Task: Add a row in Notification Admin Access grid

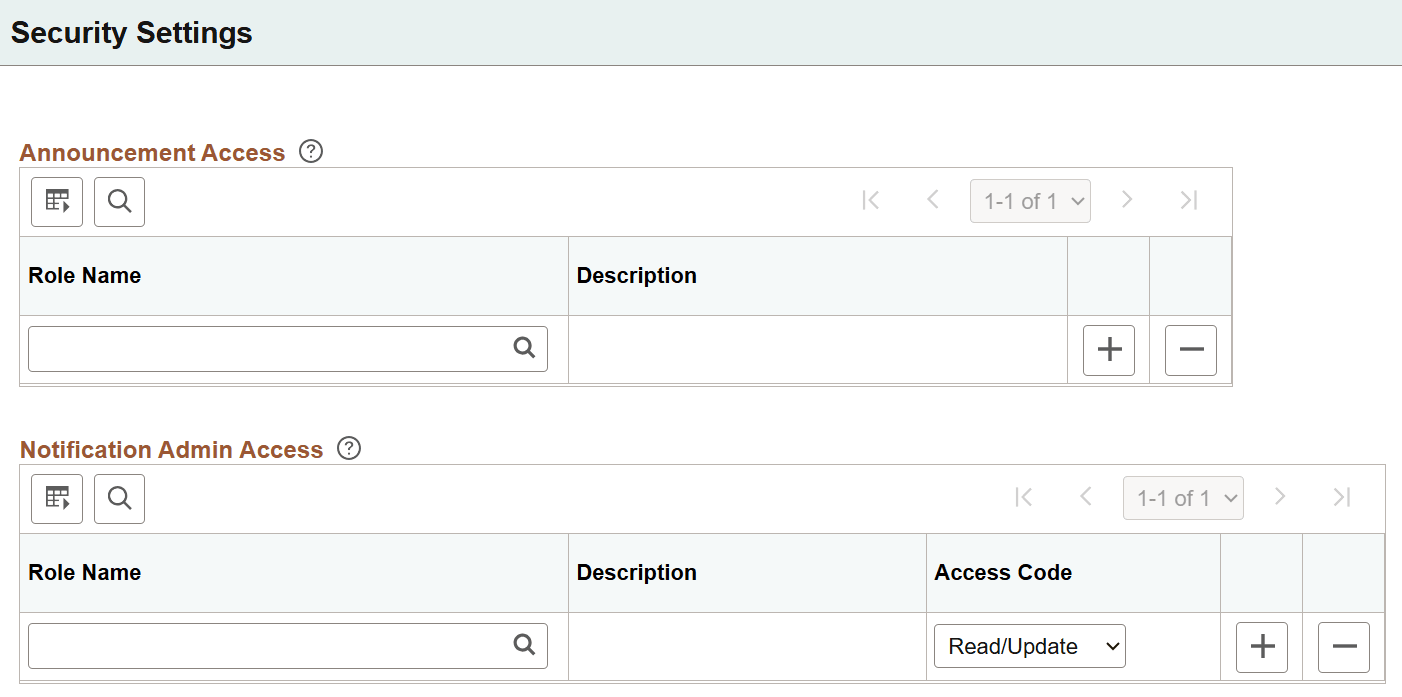Action: pos(1261,647)
